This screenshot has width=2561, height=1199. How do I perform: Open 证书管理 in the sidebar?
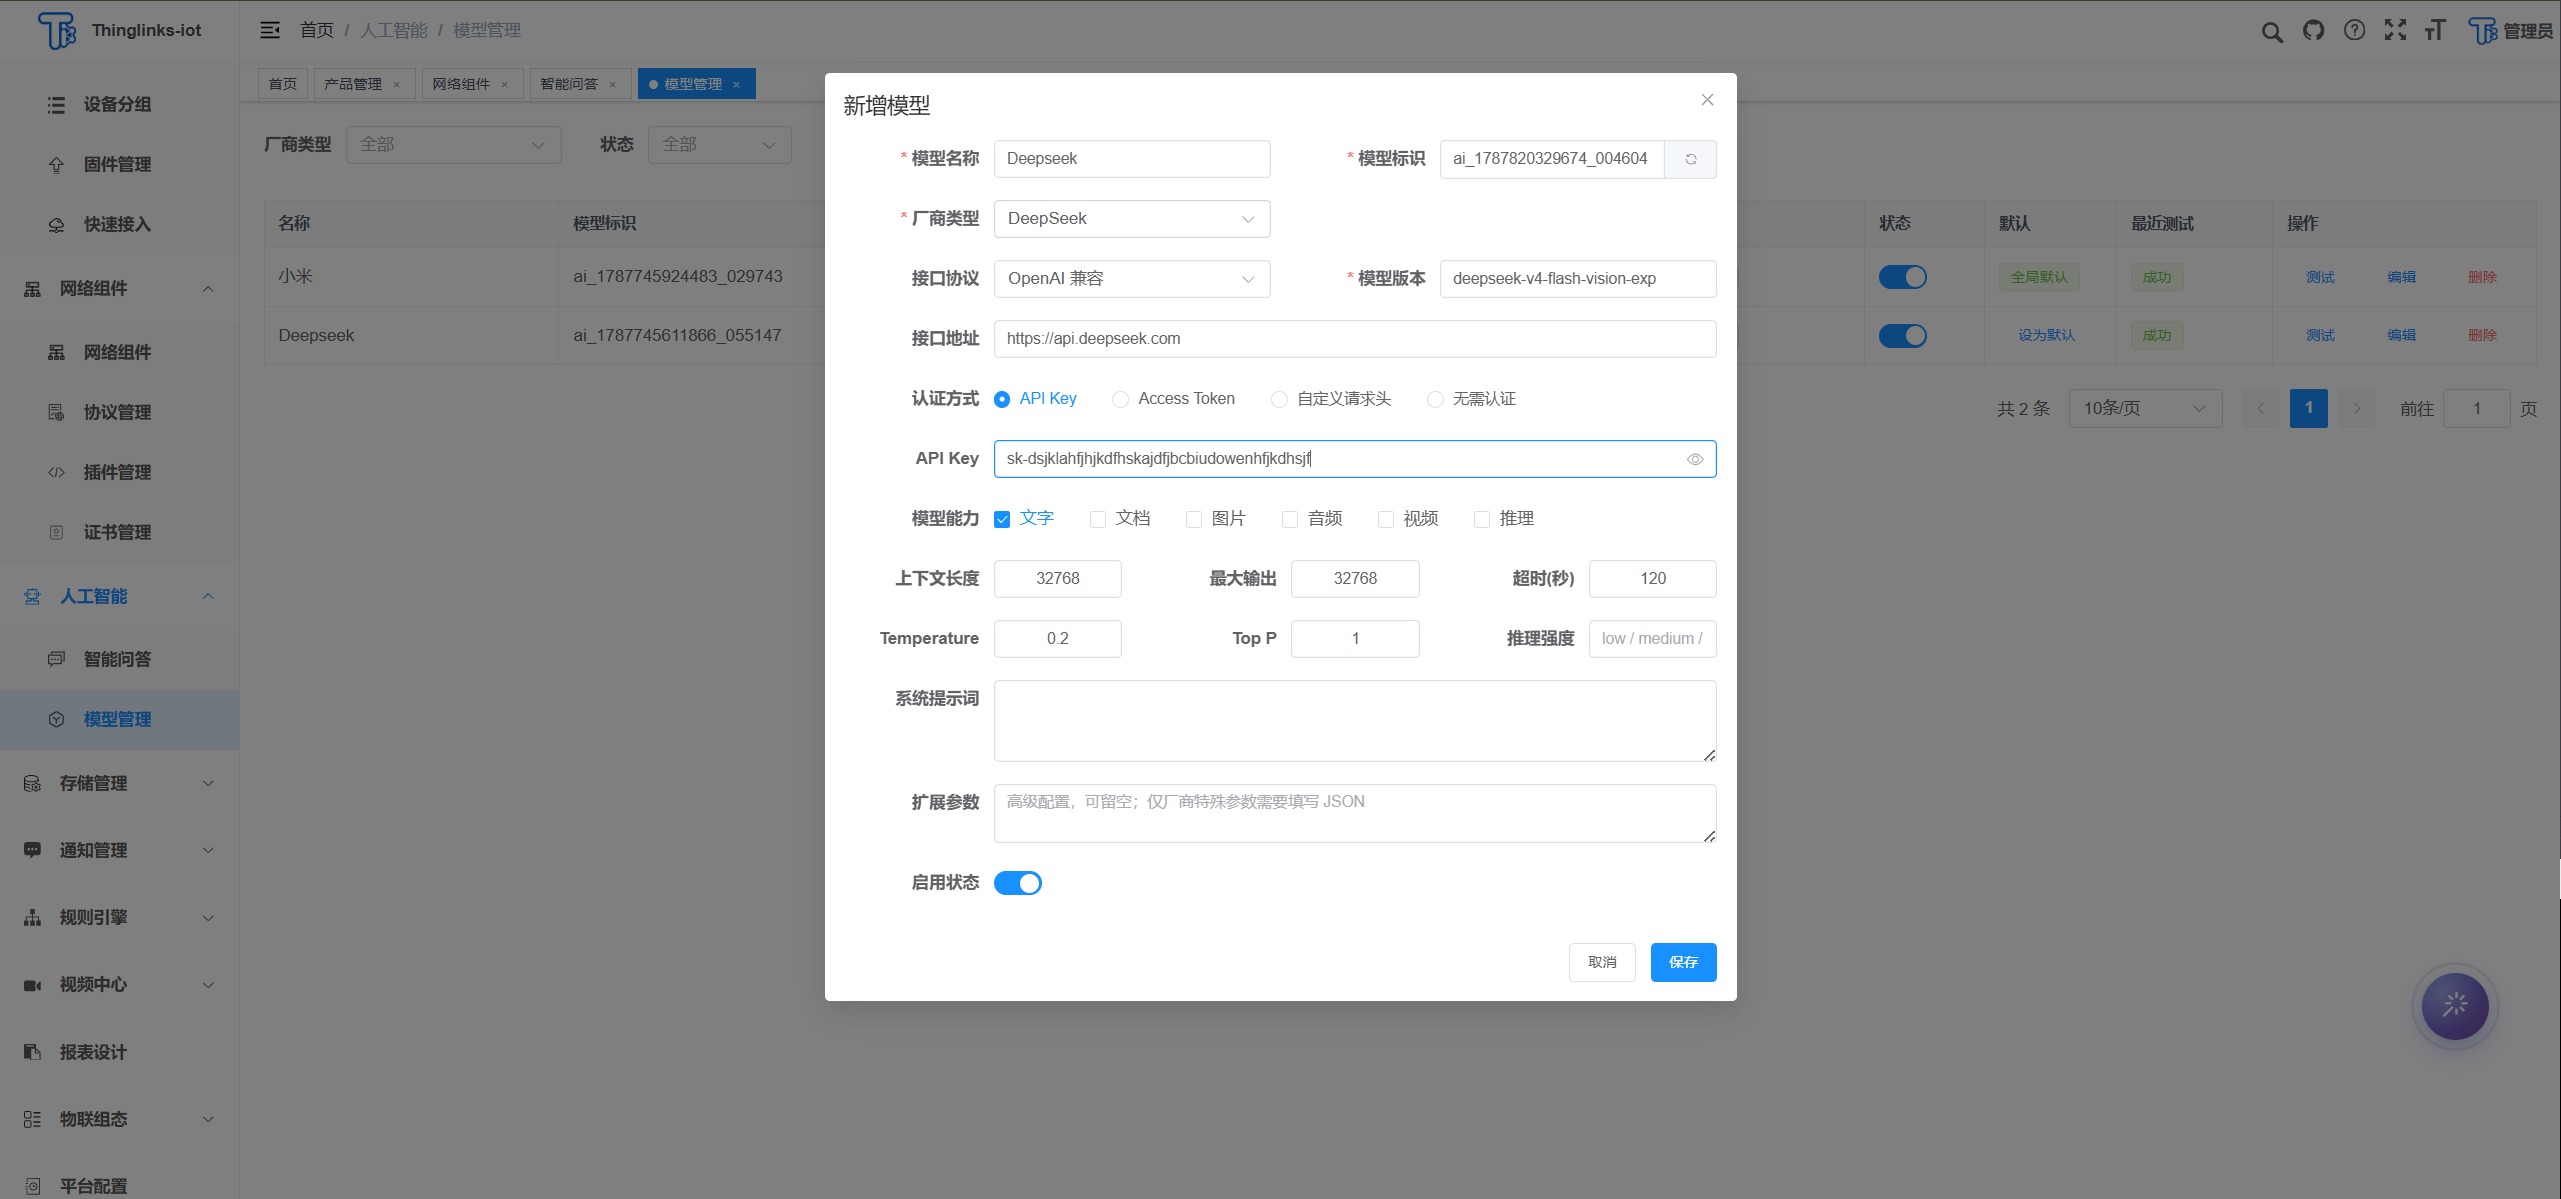point(120,532)
